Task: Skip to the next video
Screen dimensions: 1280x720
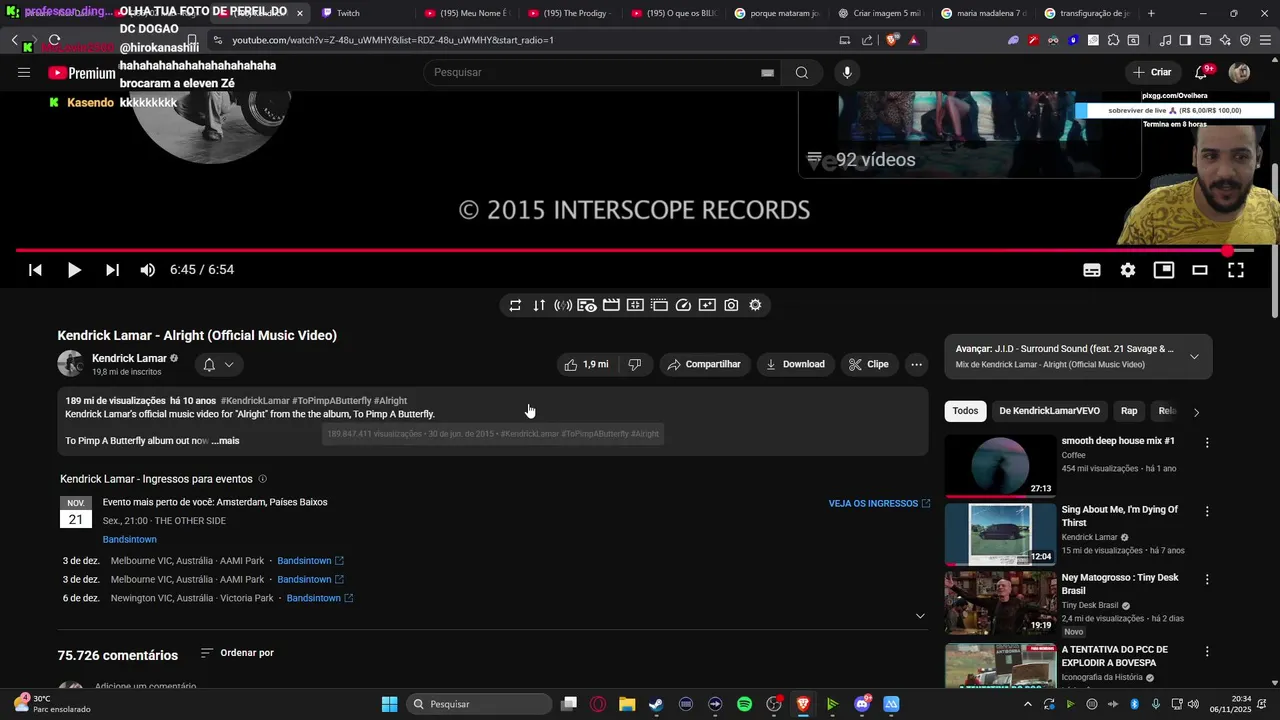Action: coord(112,270)
